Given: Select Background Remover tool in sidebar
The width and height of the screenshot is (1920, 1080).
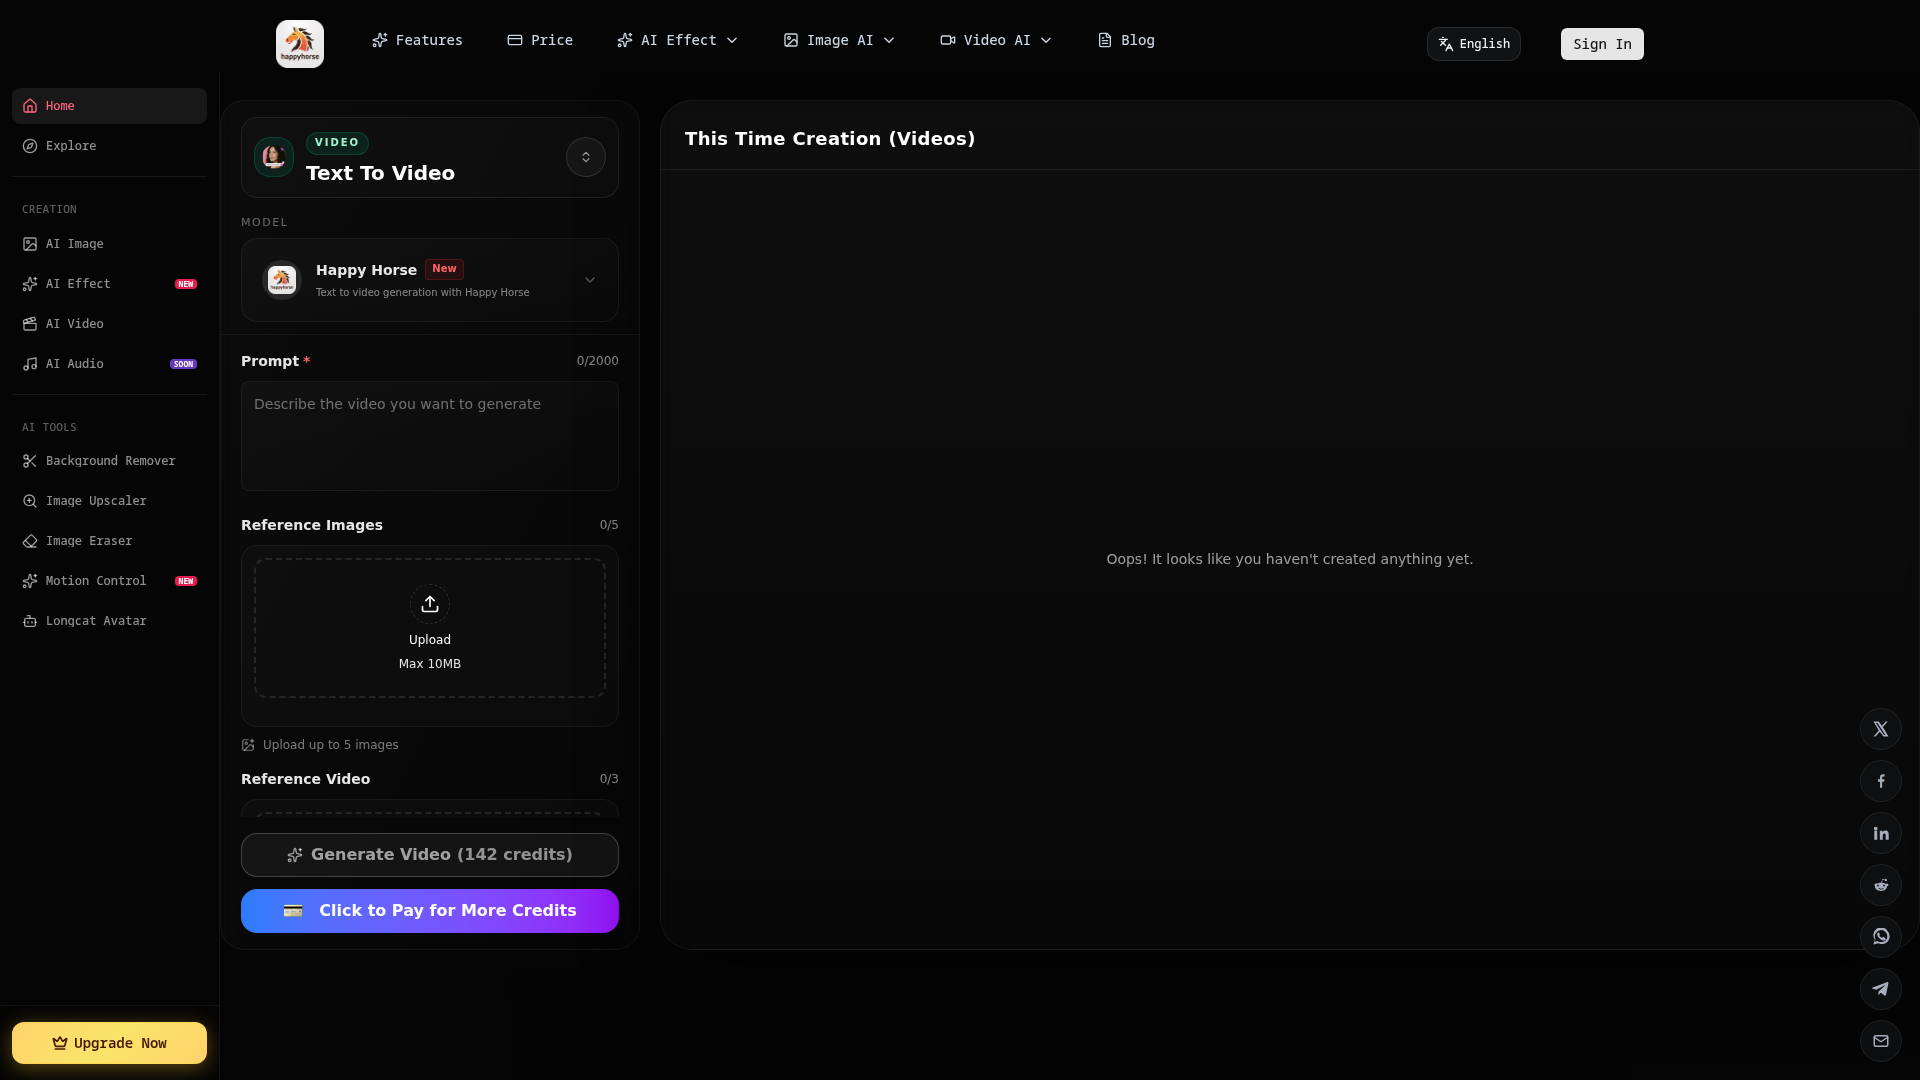Looking at the screenshot, I should click(110, 461).
